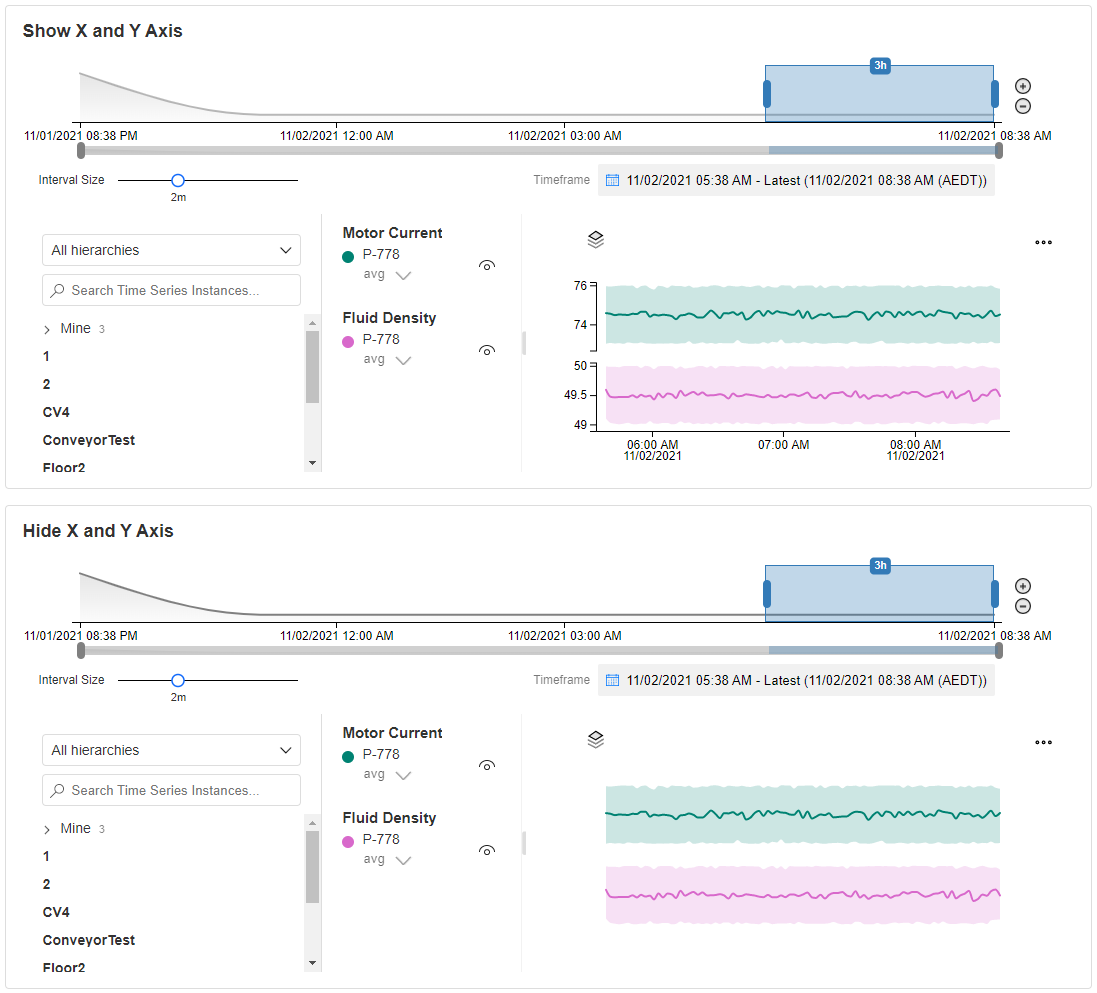Click hierarchy scrollbar up arrow in Show X and Y Axis

312,323
